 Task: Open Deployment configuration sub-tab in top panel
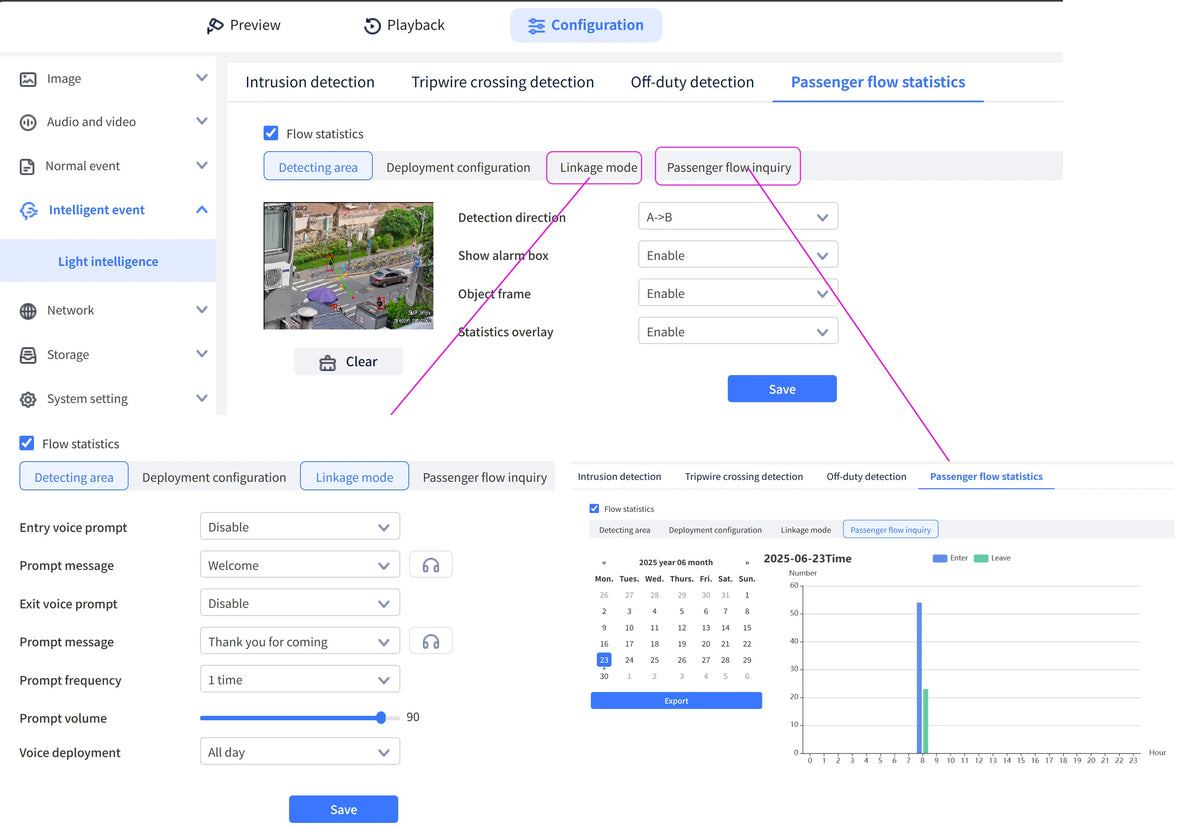[458, 167]
